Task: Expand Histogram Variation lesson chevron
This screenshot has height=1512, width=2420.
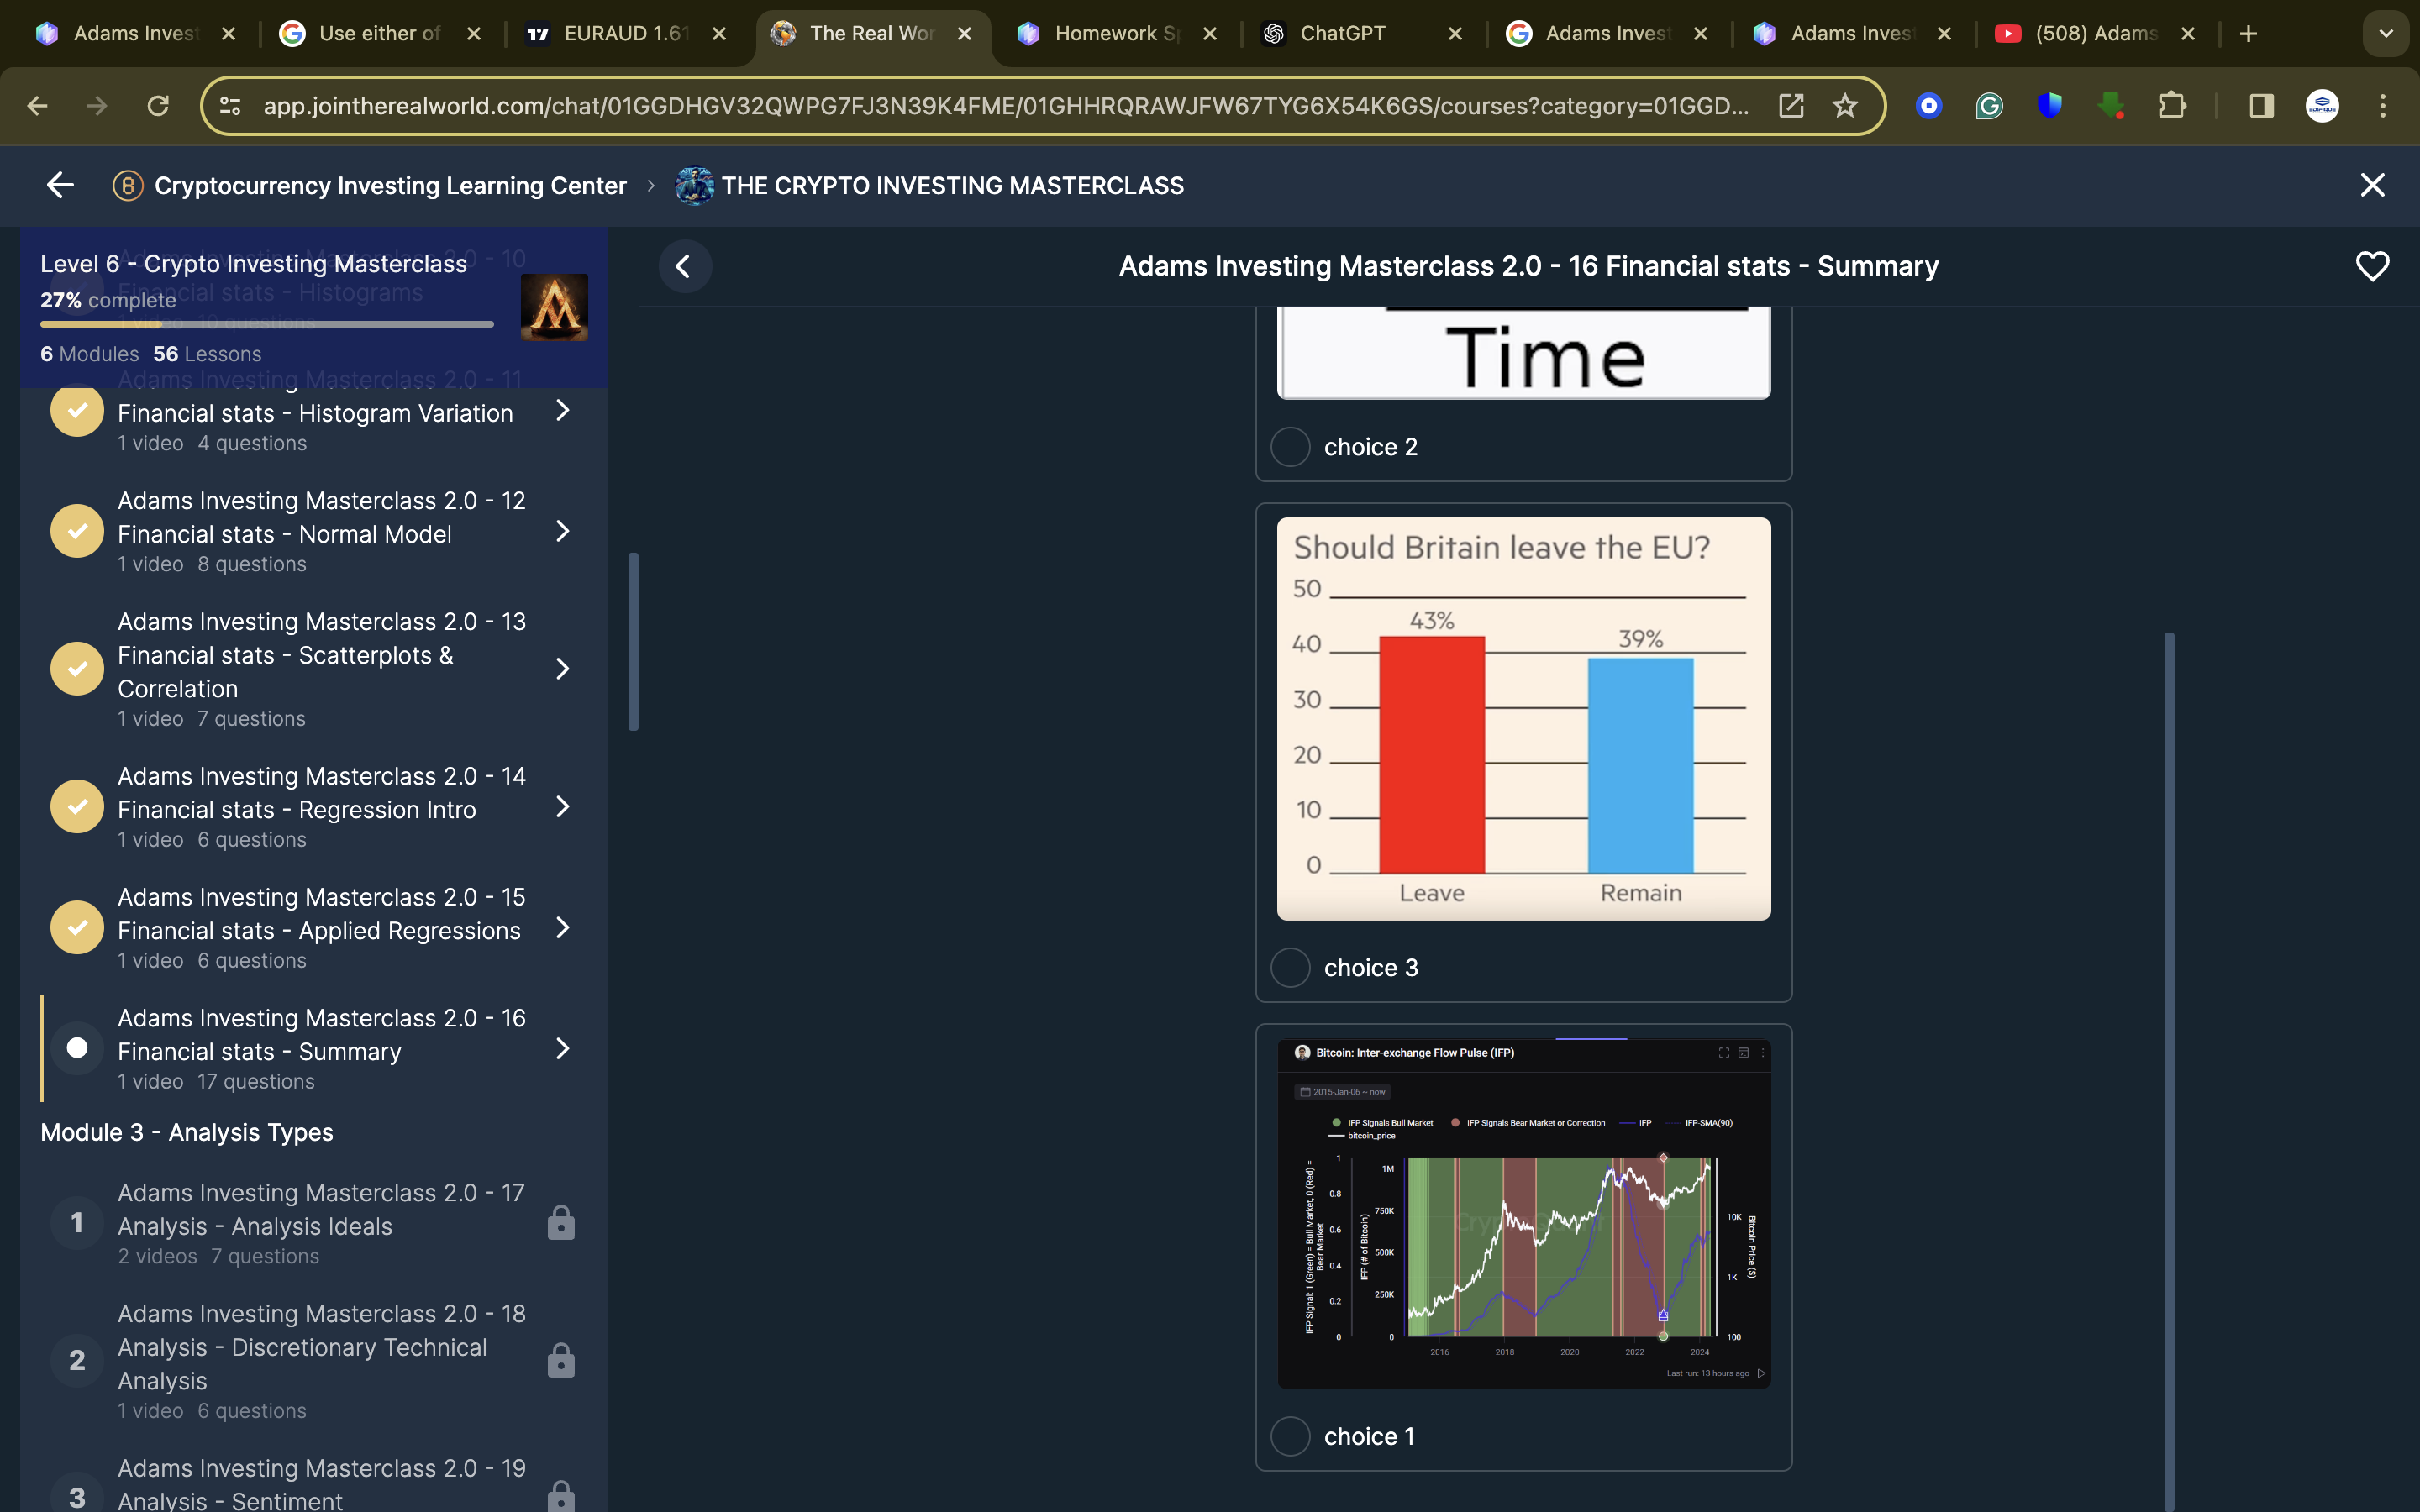Action: 563,410
